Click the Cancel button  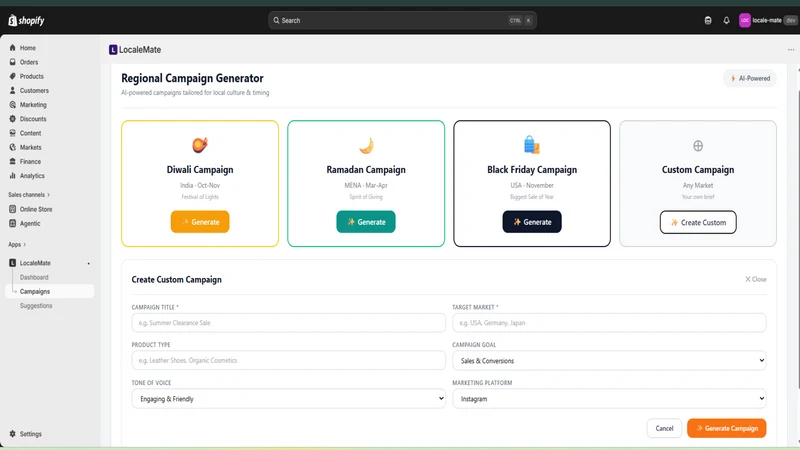pos(664,428)
